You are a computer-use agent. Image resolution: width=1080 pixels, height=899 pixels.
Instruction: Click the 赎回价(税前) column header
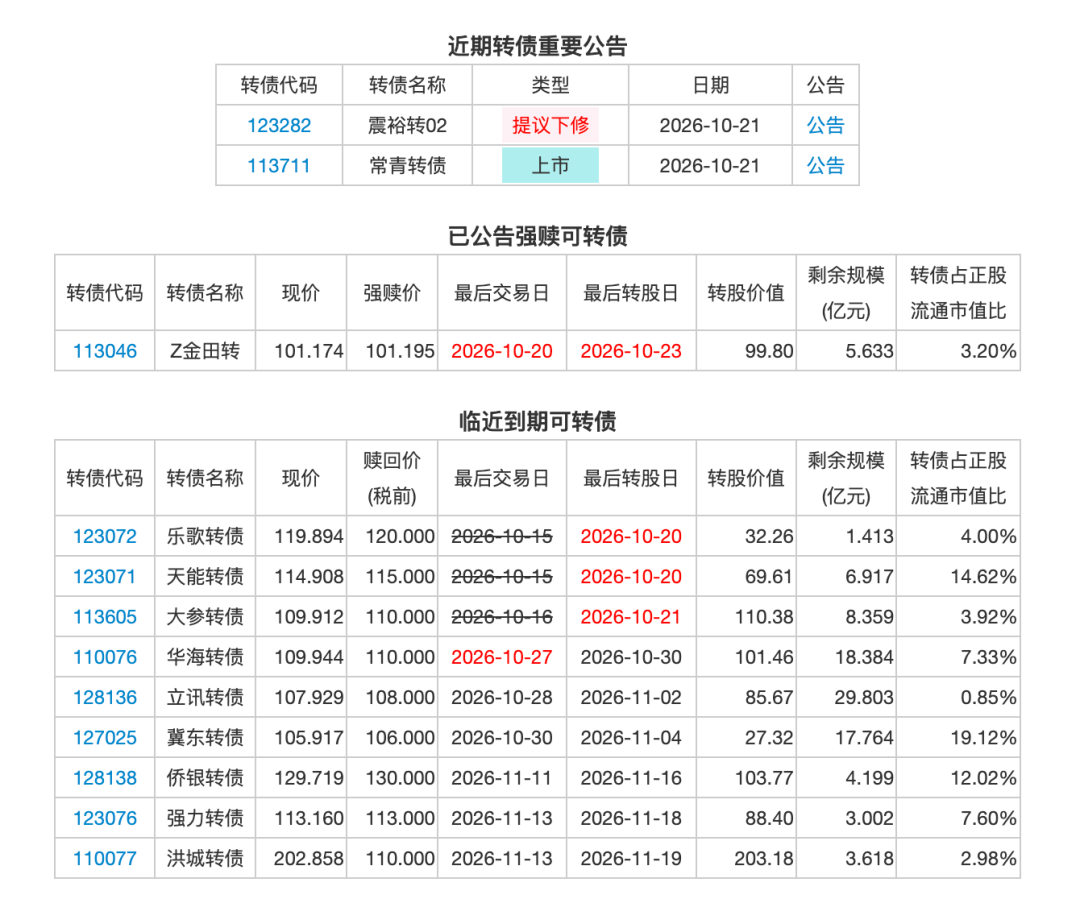coord(392,478)
